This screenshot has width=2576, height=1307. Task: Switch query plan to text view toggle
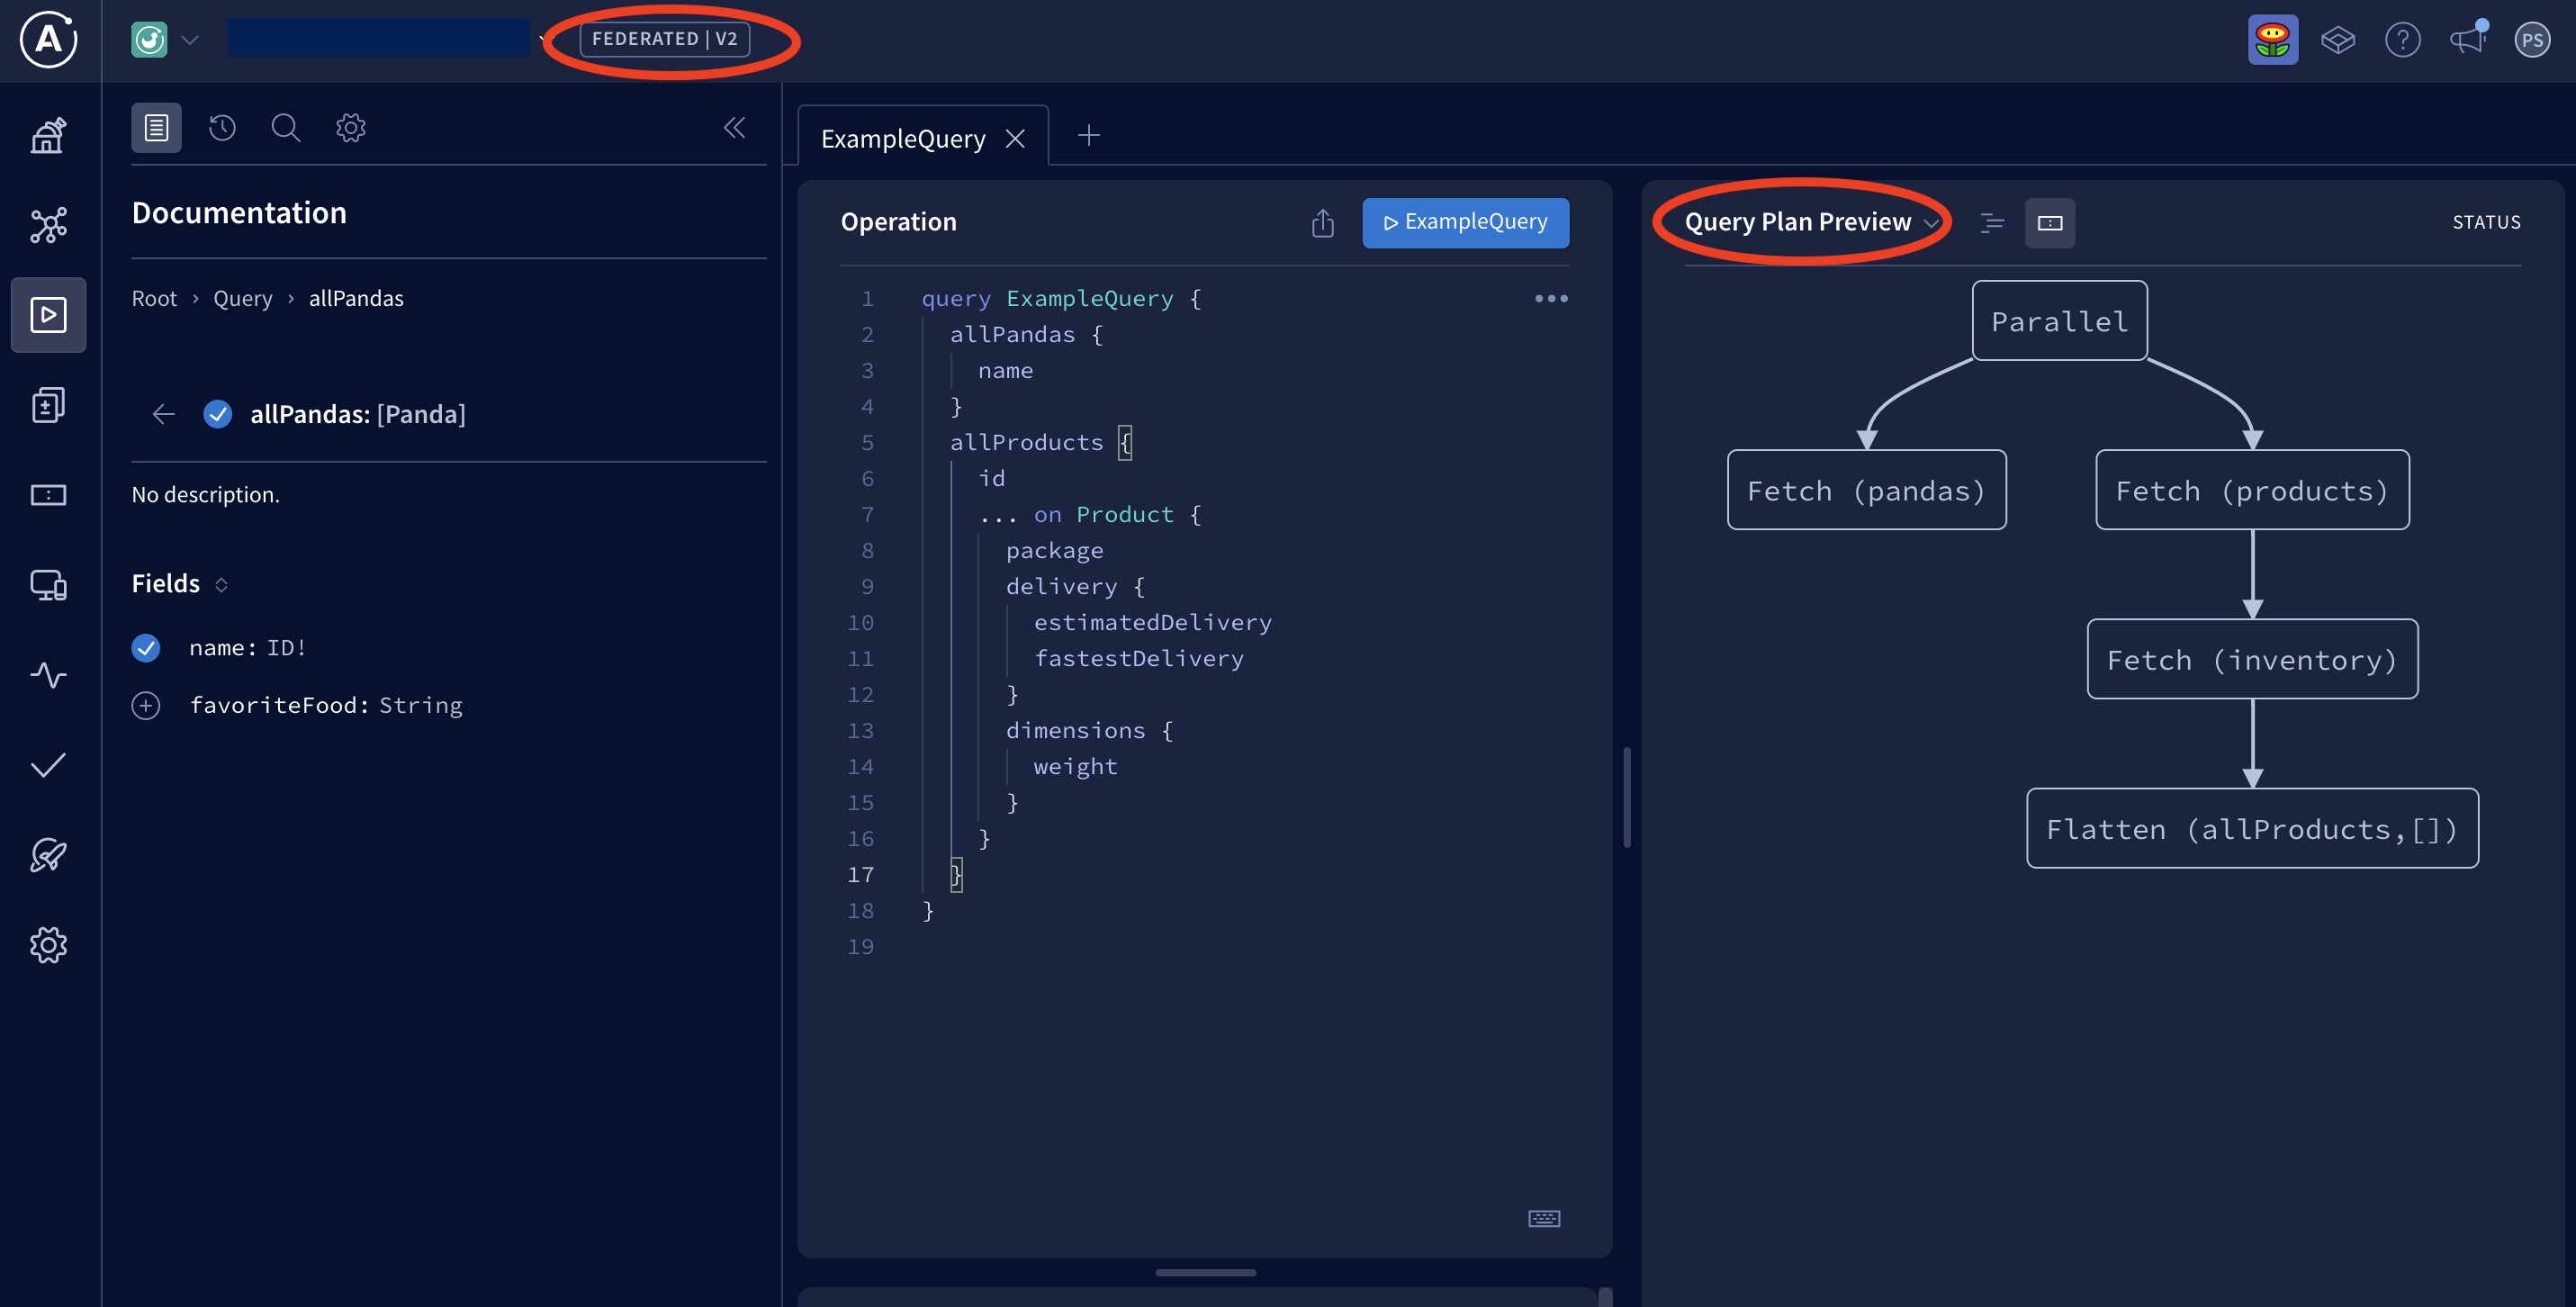pos(1991,222)
